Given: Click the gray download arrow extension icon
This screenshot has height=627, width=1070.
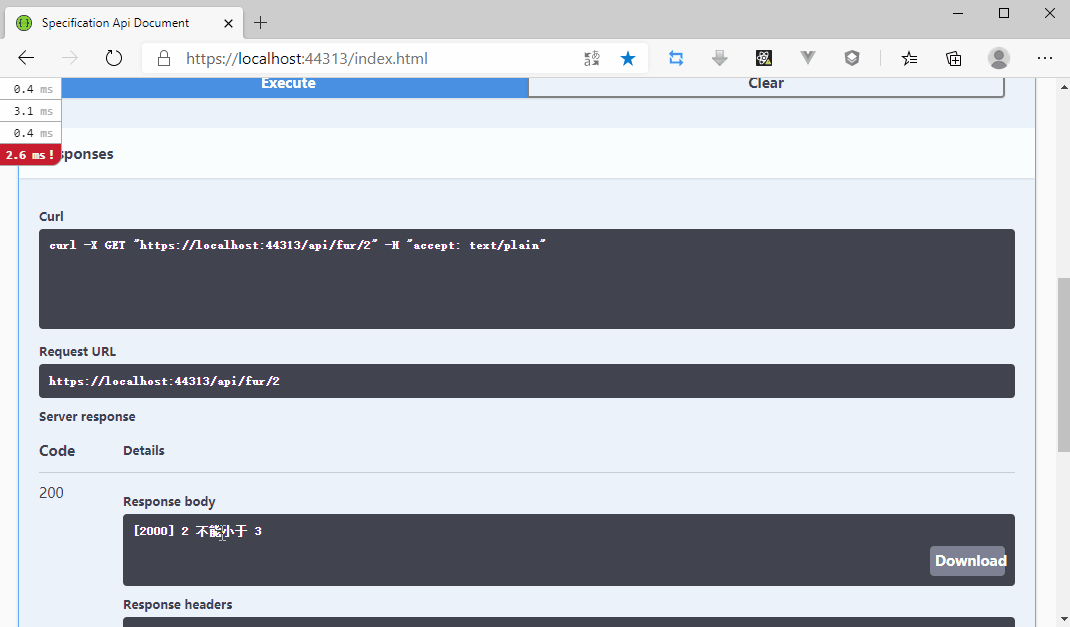Looking at the screenshot, I should coord(720,58).
